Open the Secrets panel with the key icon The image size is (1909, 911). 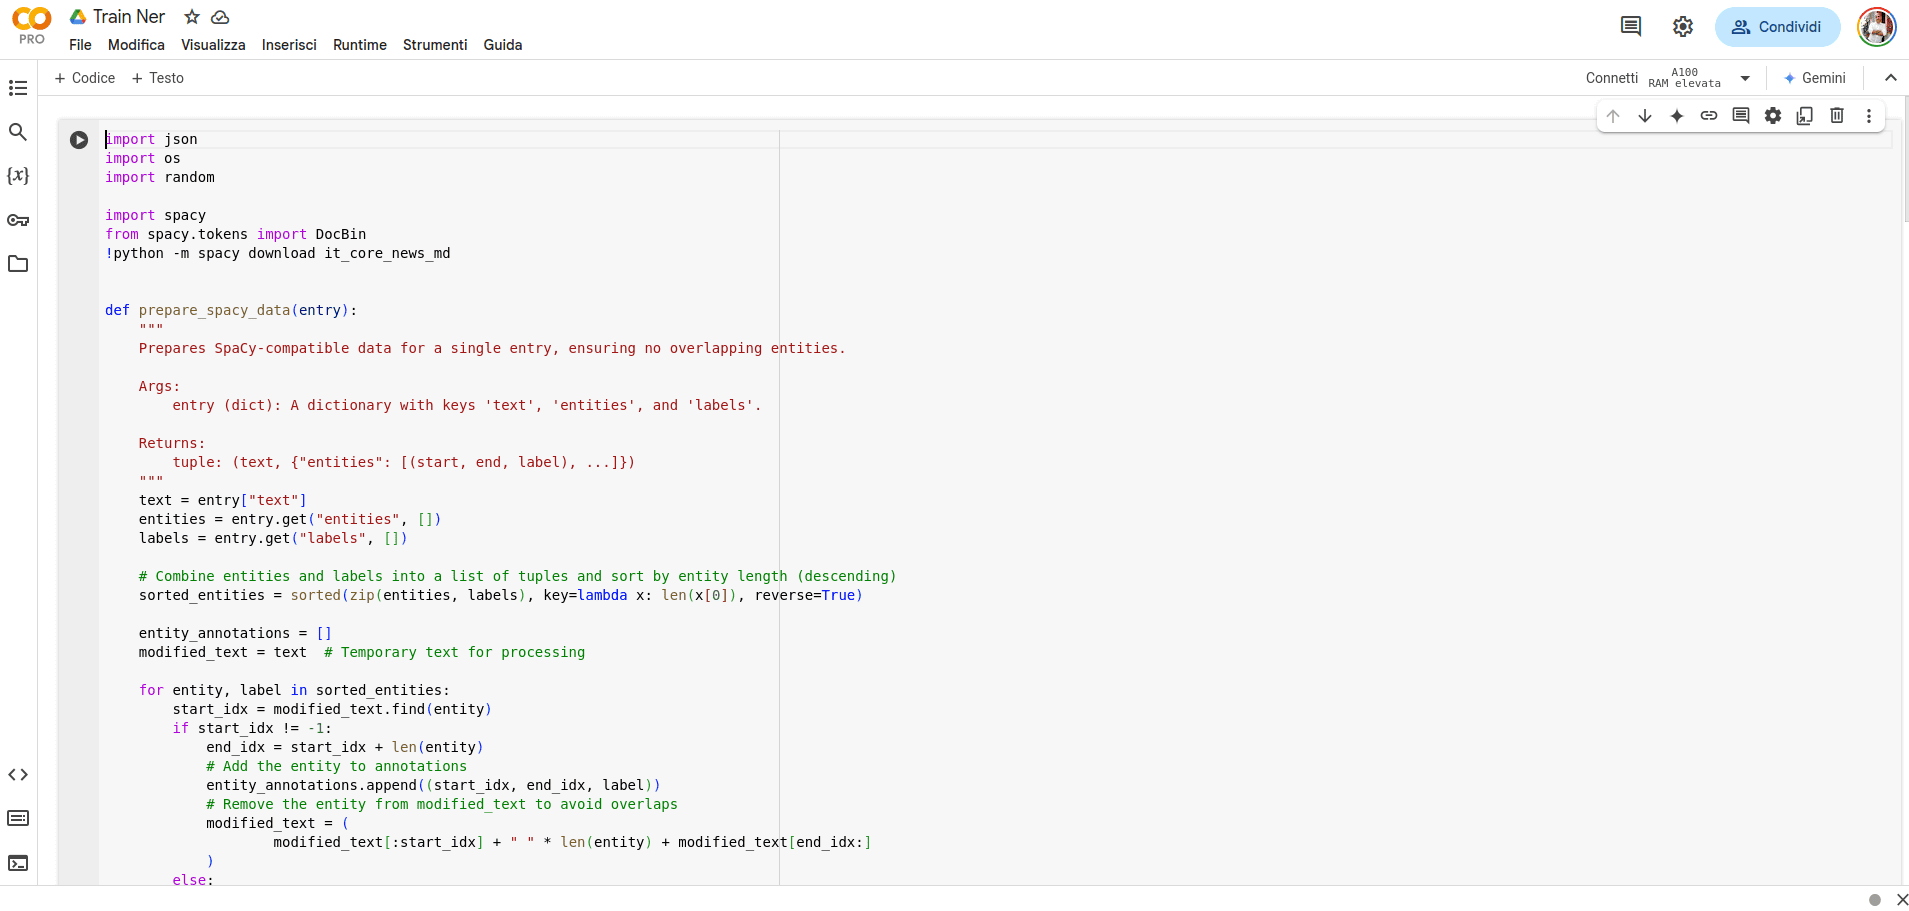18,220
